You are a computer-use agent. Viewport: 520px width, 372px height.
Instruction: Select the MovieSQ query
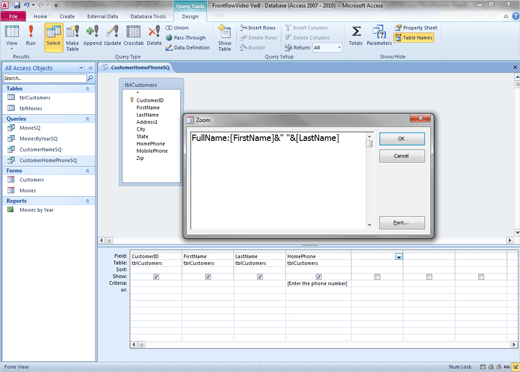[49, 128]
